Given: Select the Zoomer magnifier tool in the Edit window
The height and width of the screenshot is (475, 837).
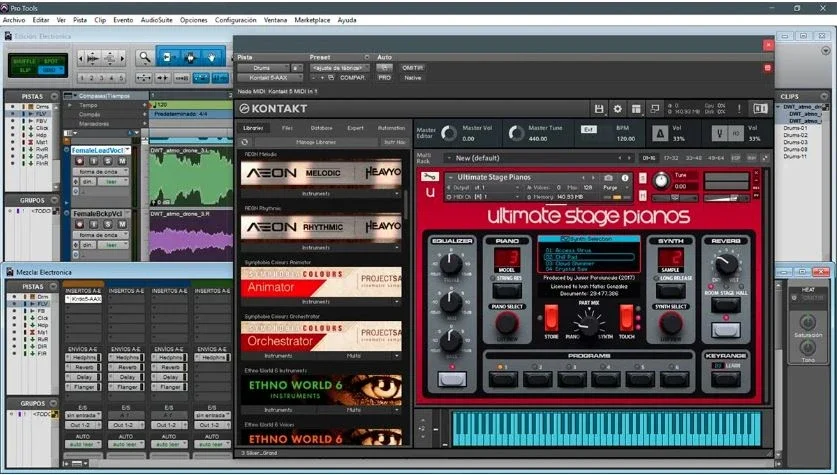Looking at the screenshot, I should [x=144, y=57].
